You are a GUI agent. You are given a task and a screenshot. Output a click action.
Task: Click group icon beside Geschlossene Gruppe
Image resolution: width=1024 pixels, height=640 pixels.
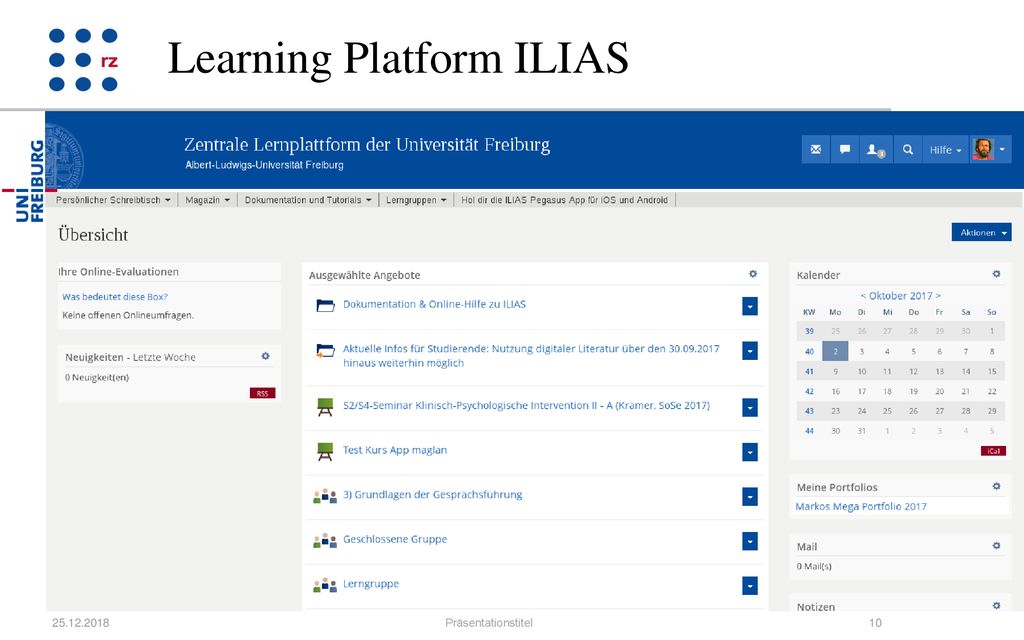point(325,541)
